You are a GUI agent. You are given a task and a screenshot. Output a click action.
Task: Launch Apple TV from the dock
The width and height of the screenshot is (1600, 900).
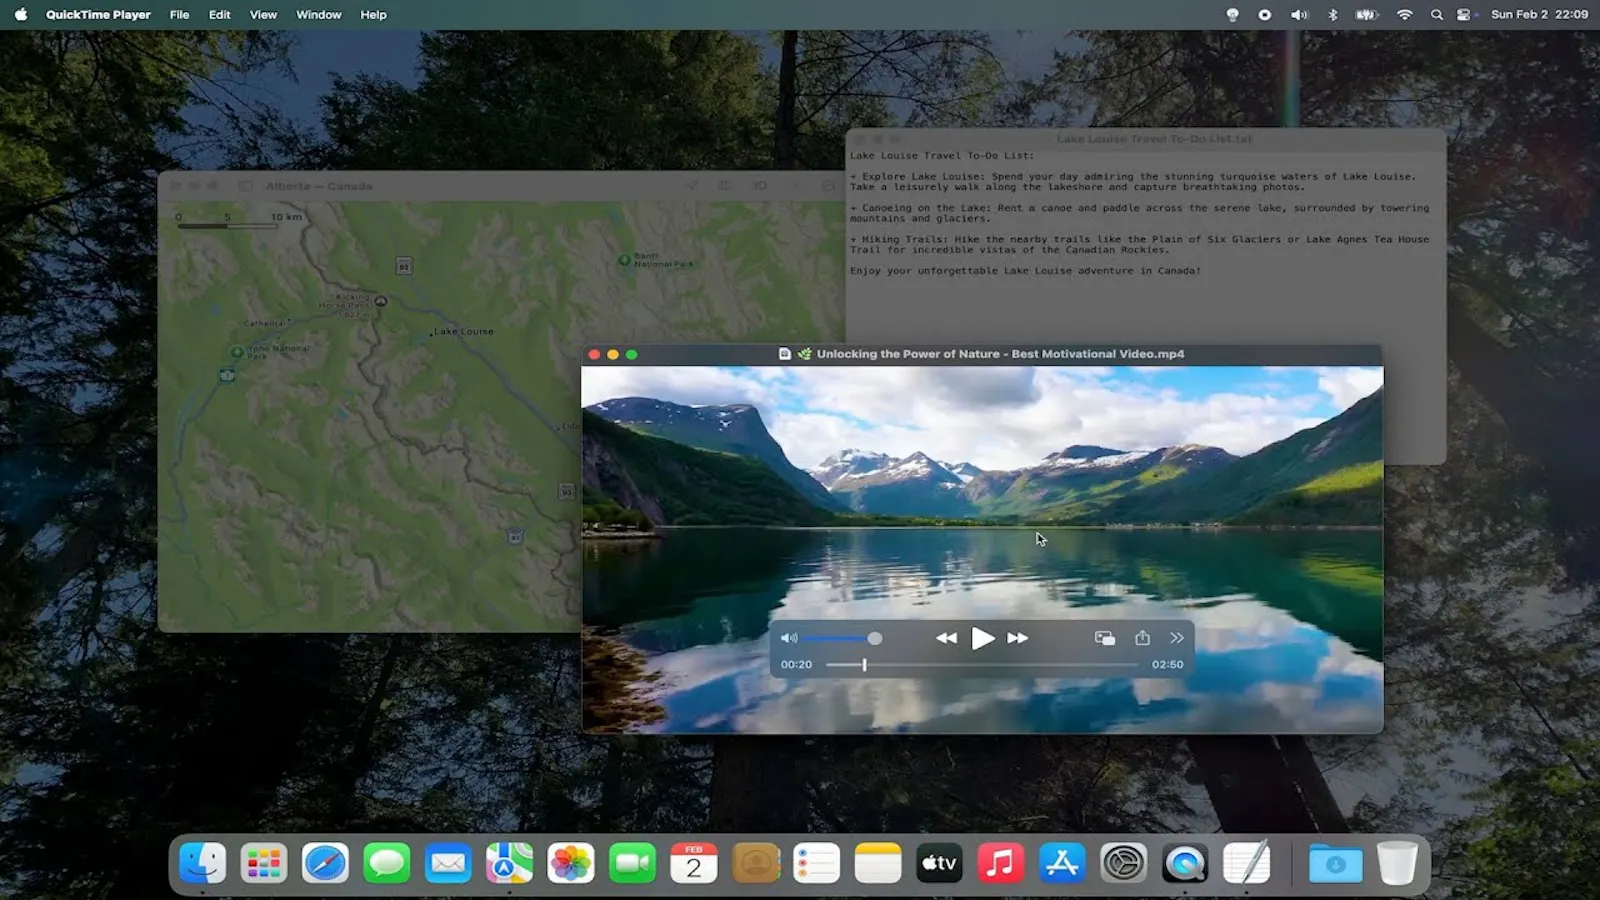[939, 863]
